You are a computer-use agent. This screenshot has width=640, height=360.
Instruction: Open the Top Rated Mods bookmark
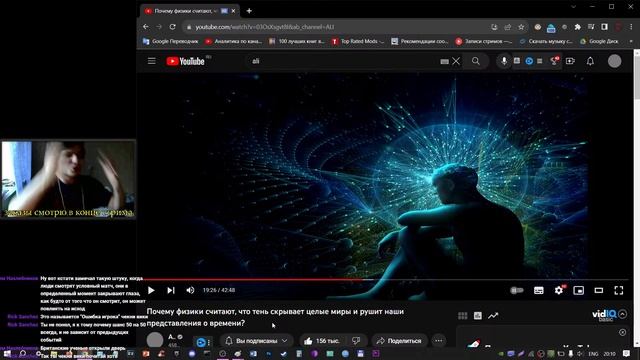358,41
